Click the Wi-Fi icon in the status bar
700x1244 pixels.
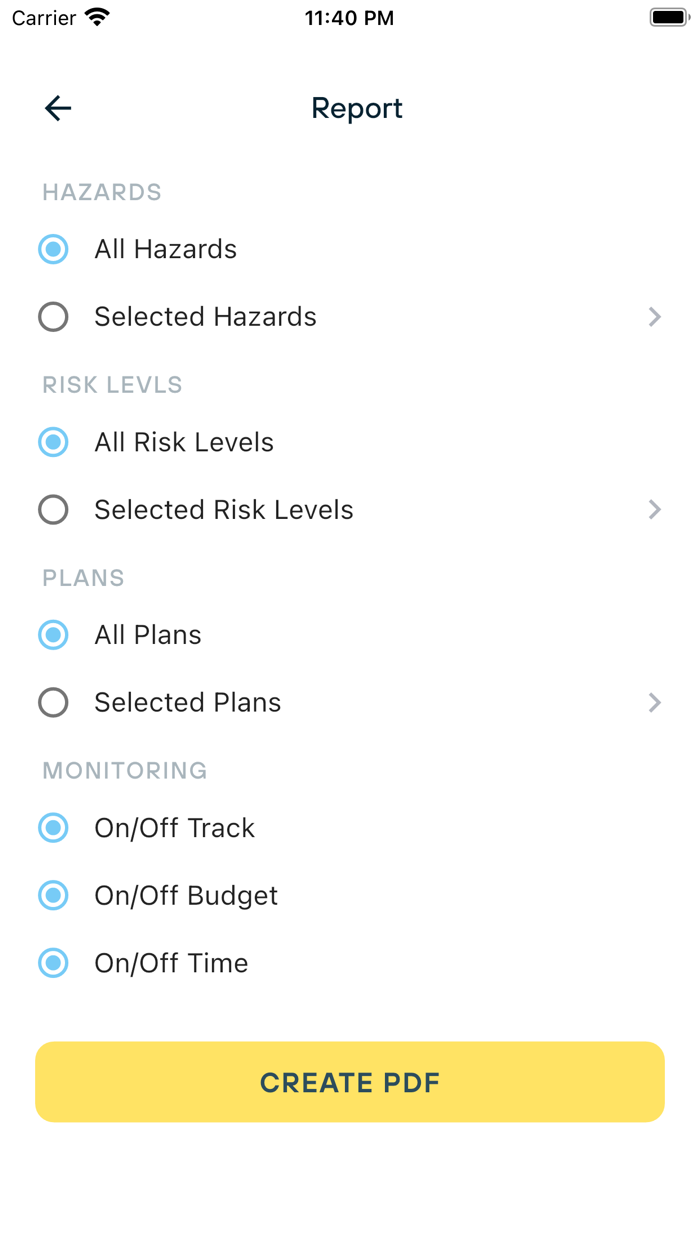point(95,16)
